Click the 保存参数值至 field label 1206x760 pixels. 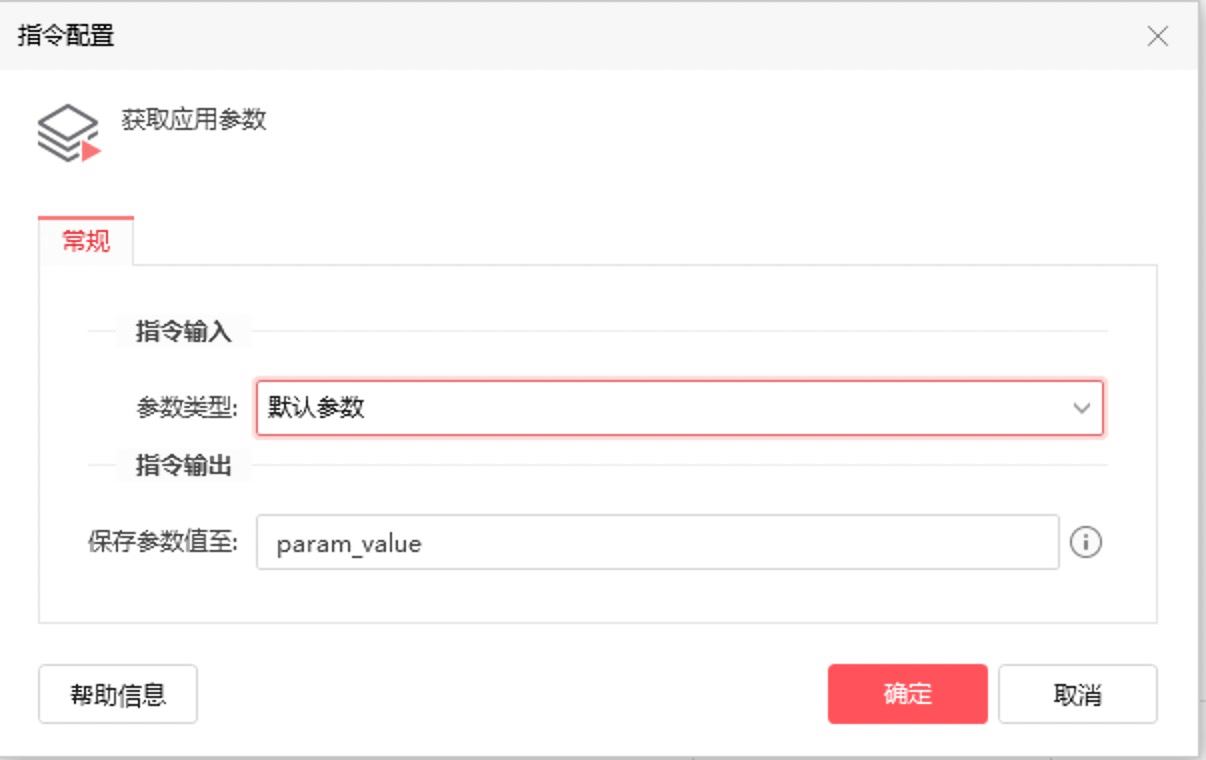click(162, 543)
